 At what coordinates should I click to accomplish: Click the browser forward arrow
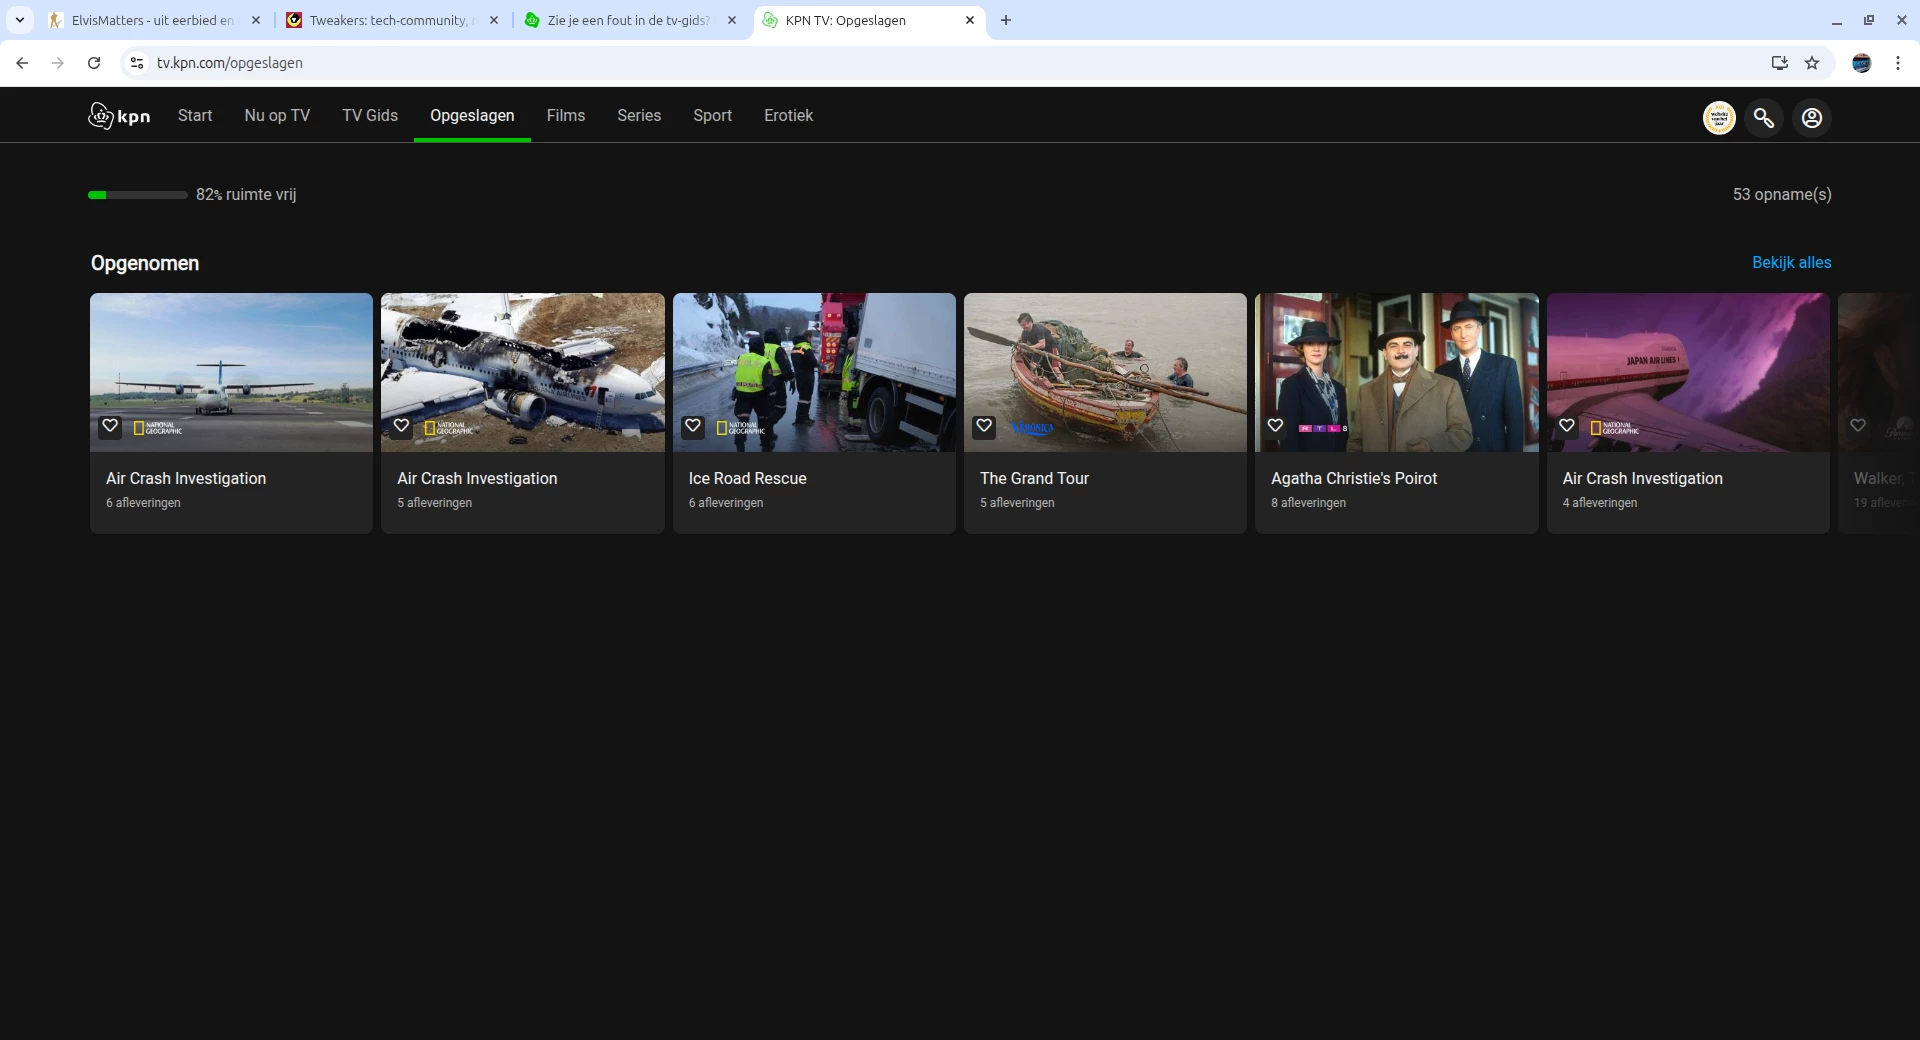(x=58, y=63)
